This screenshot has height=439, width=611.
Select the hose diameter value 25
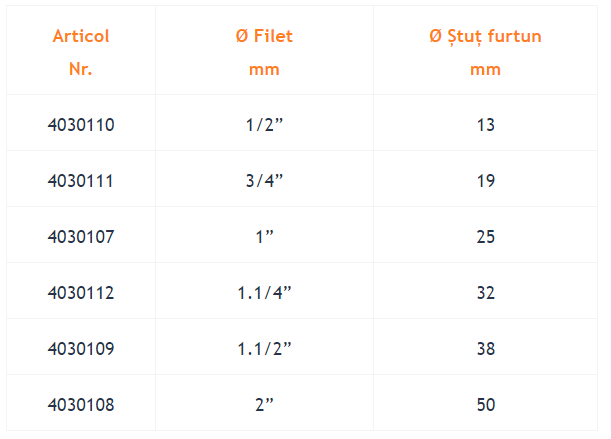486,237
